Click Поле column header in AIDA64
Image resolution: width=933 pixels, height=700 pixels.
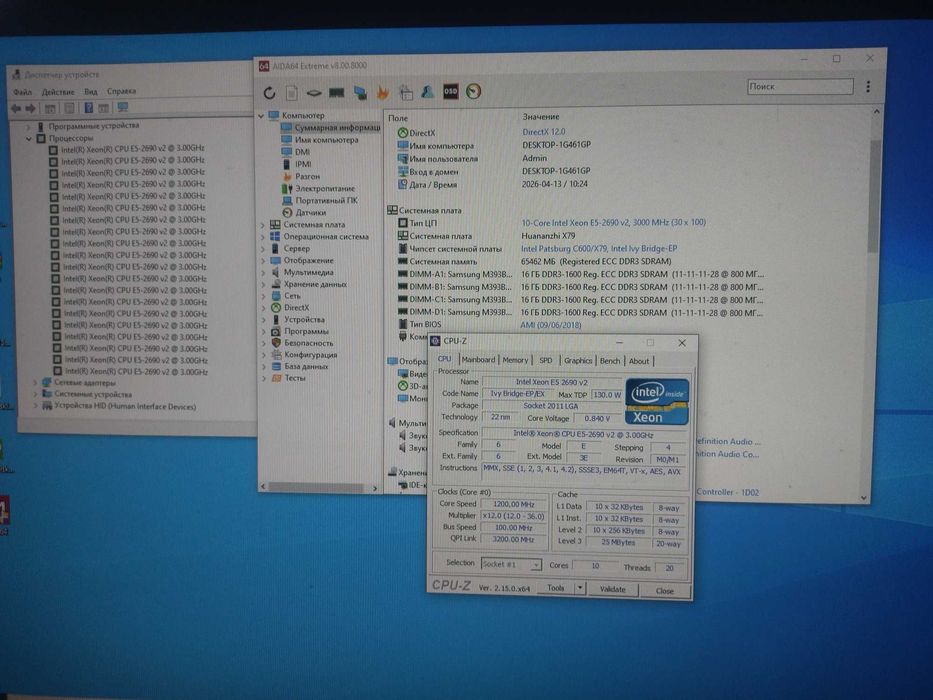pos(398,118)
